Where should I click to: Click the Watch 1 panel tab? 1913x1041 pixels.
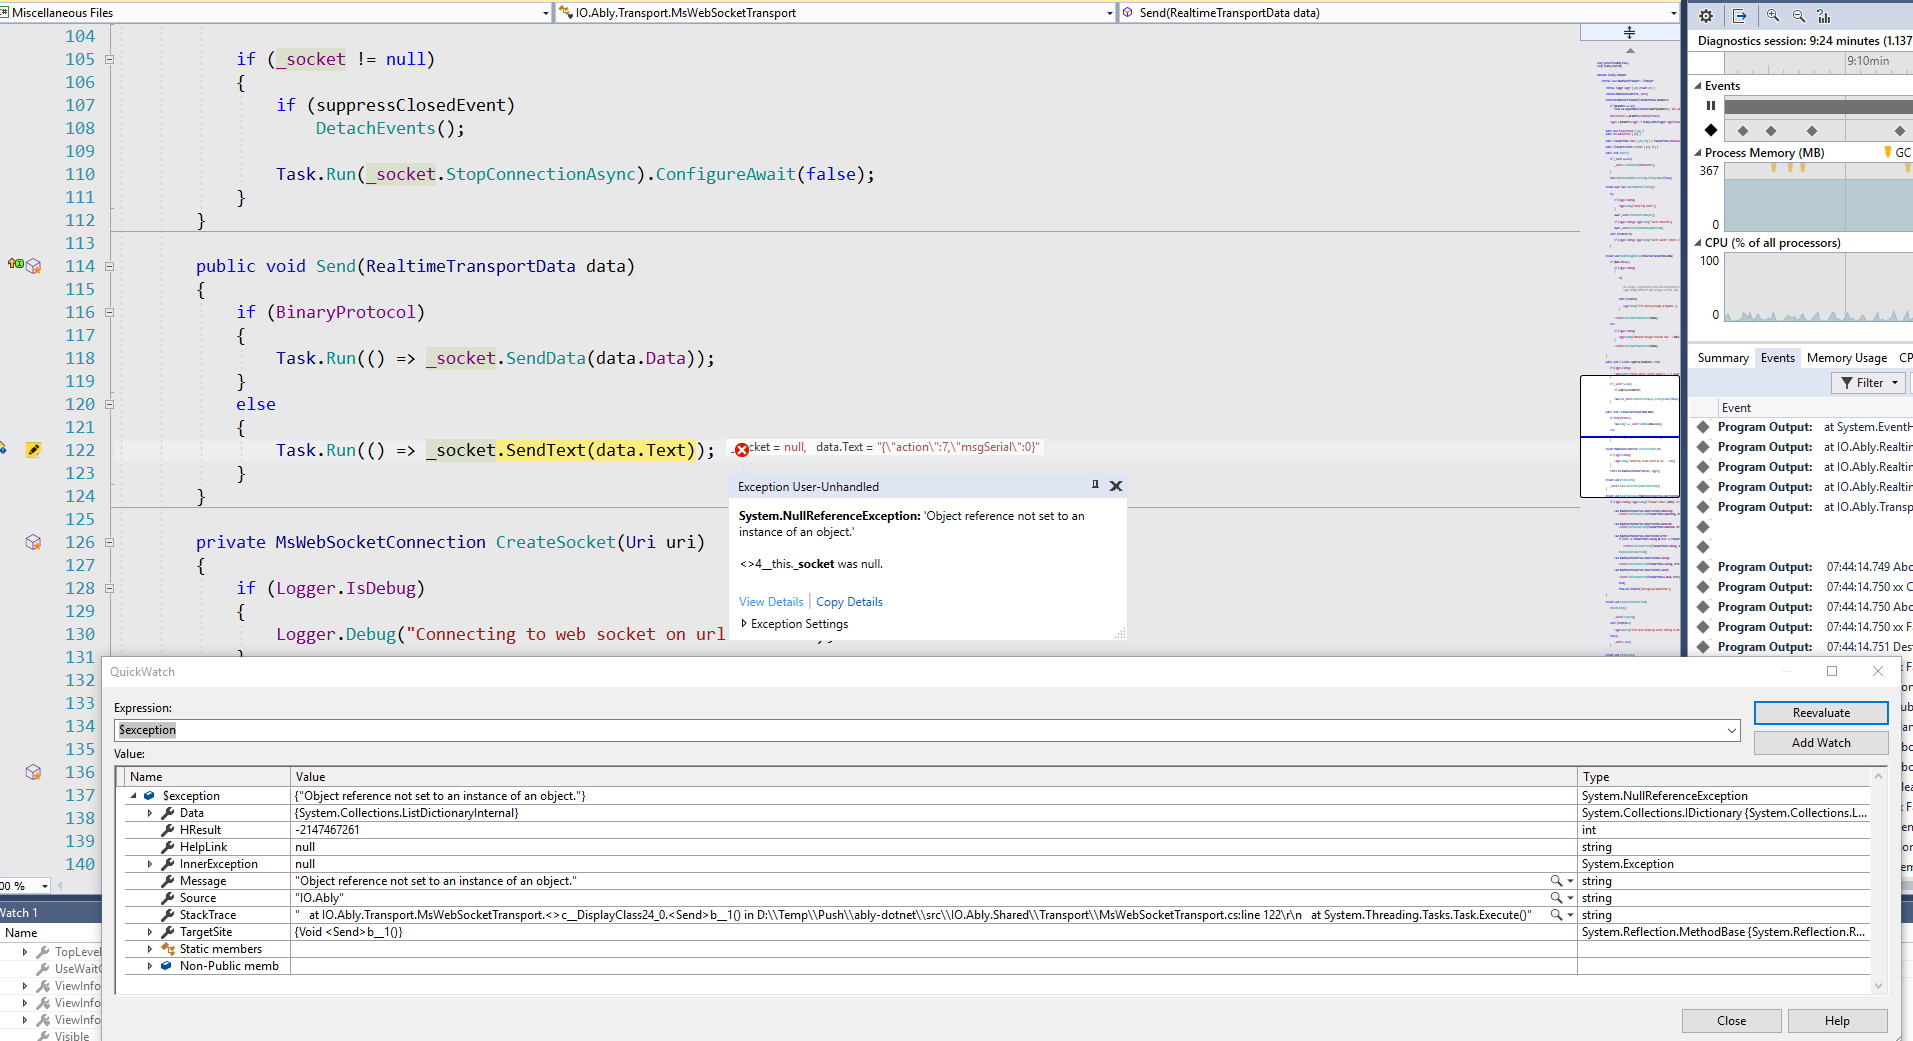(22, 912)
